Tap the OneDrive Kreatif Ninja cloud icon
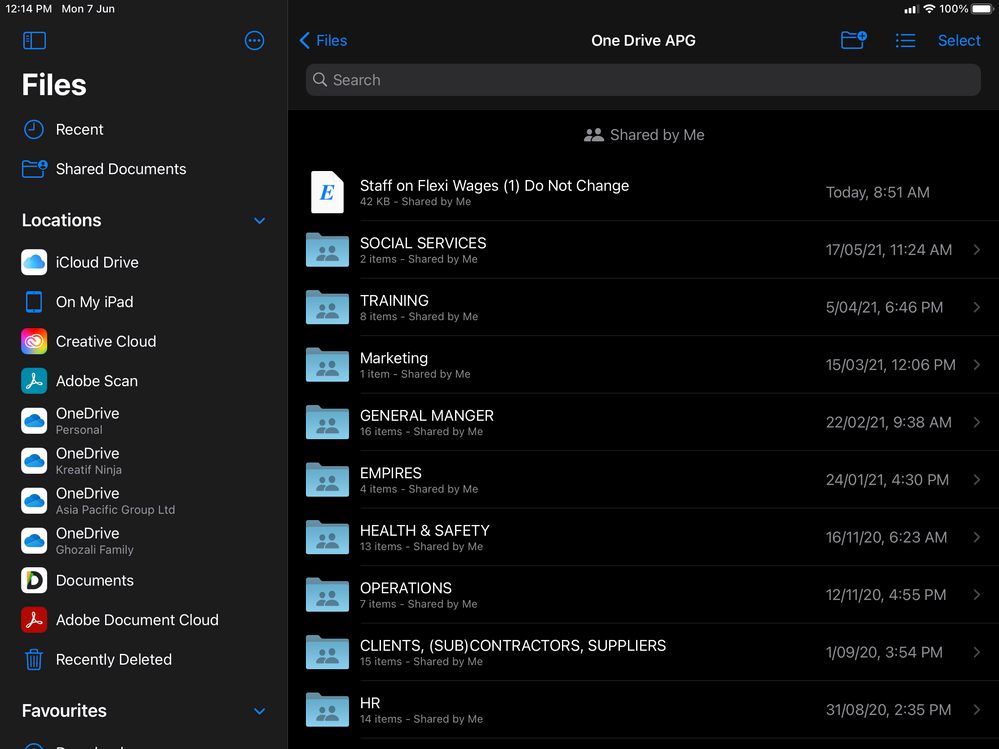 tap(34, 461)
